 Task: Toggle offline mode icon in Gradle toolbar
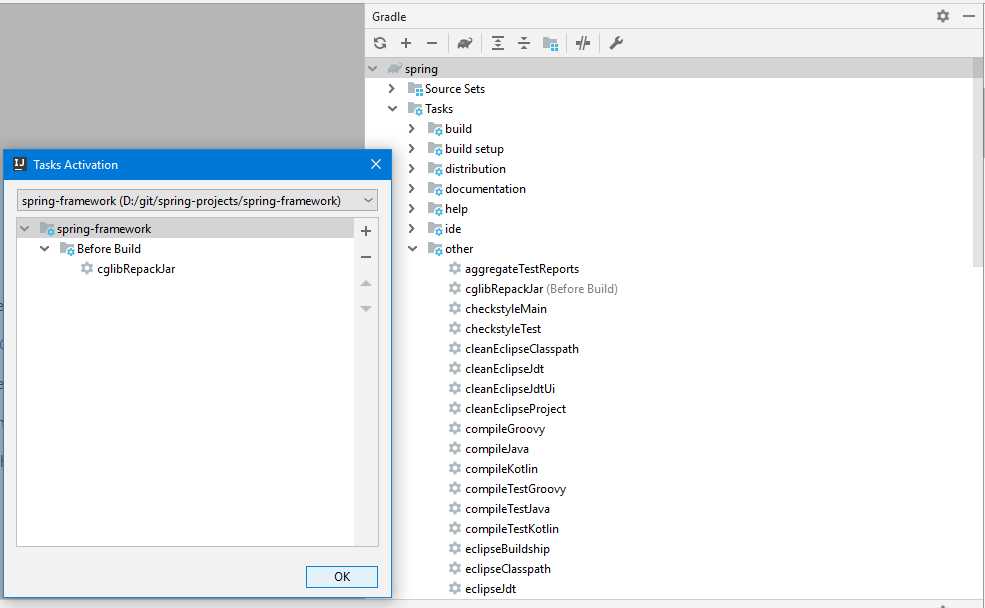click(583, 43)
